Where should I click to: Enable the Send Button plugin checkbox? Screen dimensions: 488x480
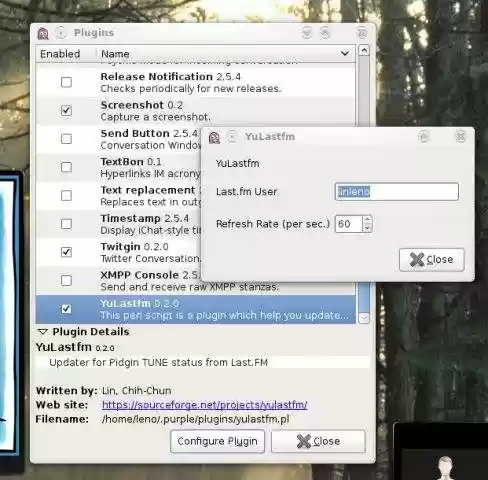pos(66,139)
